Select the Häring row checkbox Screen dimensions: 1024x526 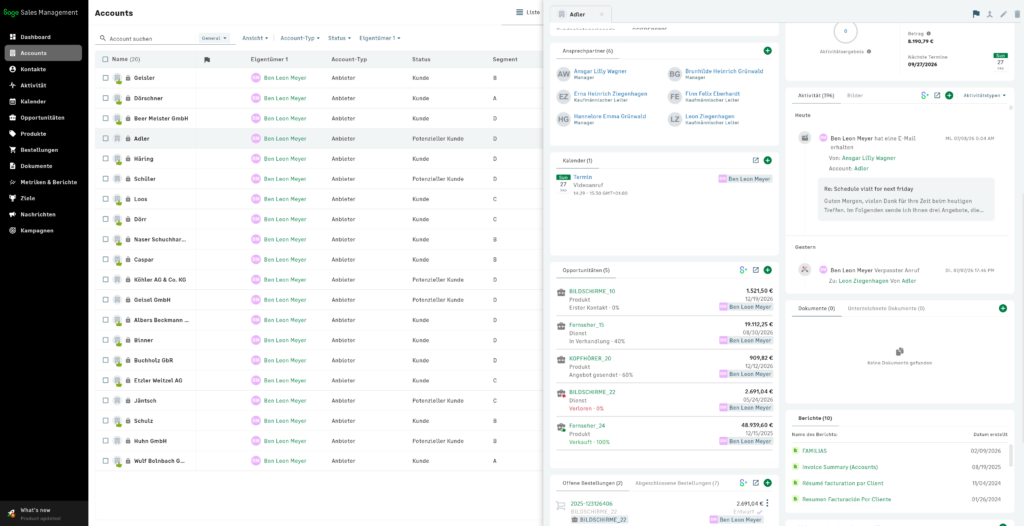coord(106,159)
